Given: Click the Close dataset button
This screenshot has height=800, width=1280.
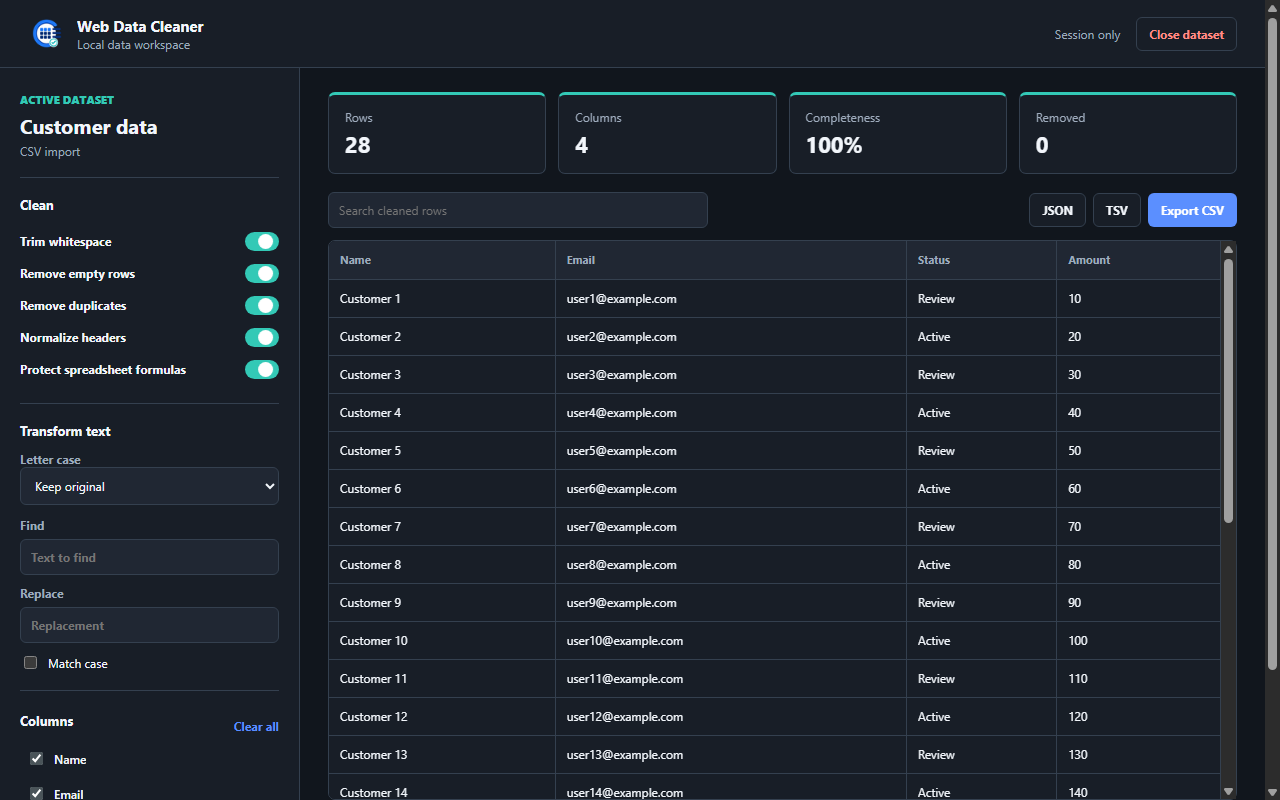Looking at the screenshot, I should [1186, 34].
